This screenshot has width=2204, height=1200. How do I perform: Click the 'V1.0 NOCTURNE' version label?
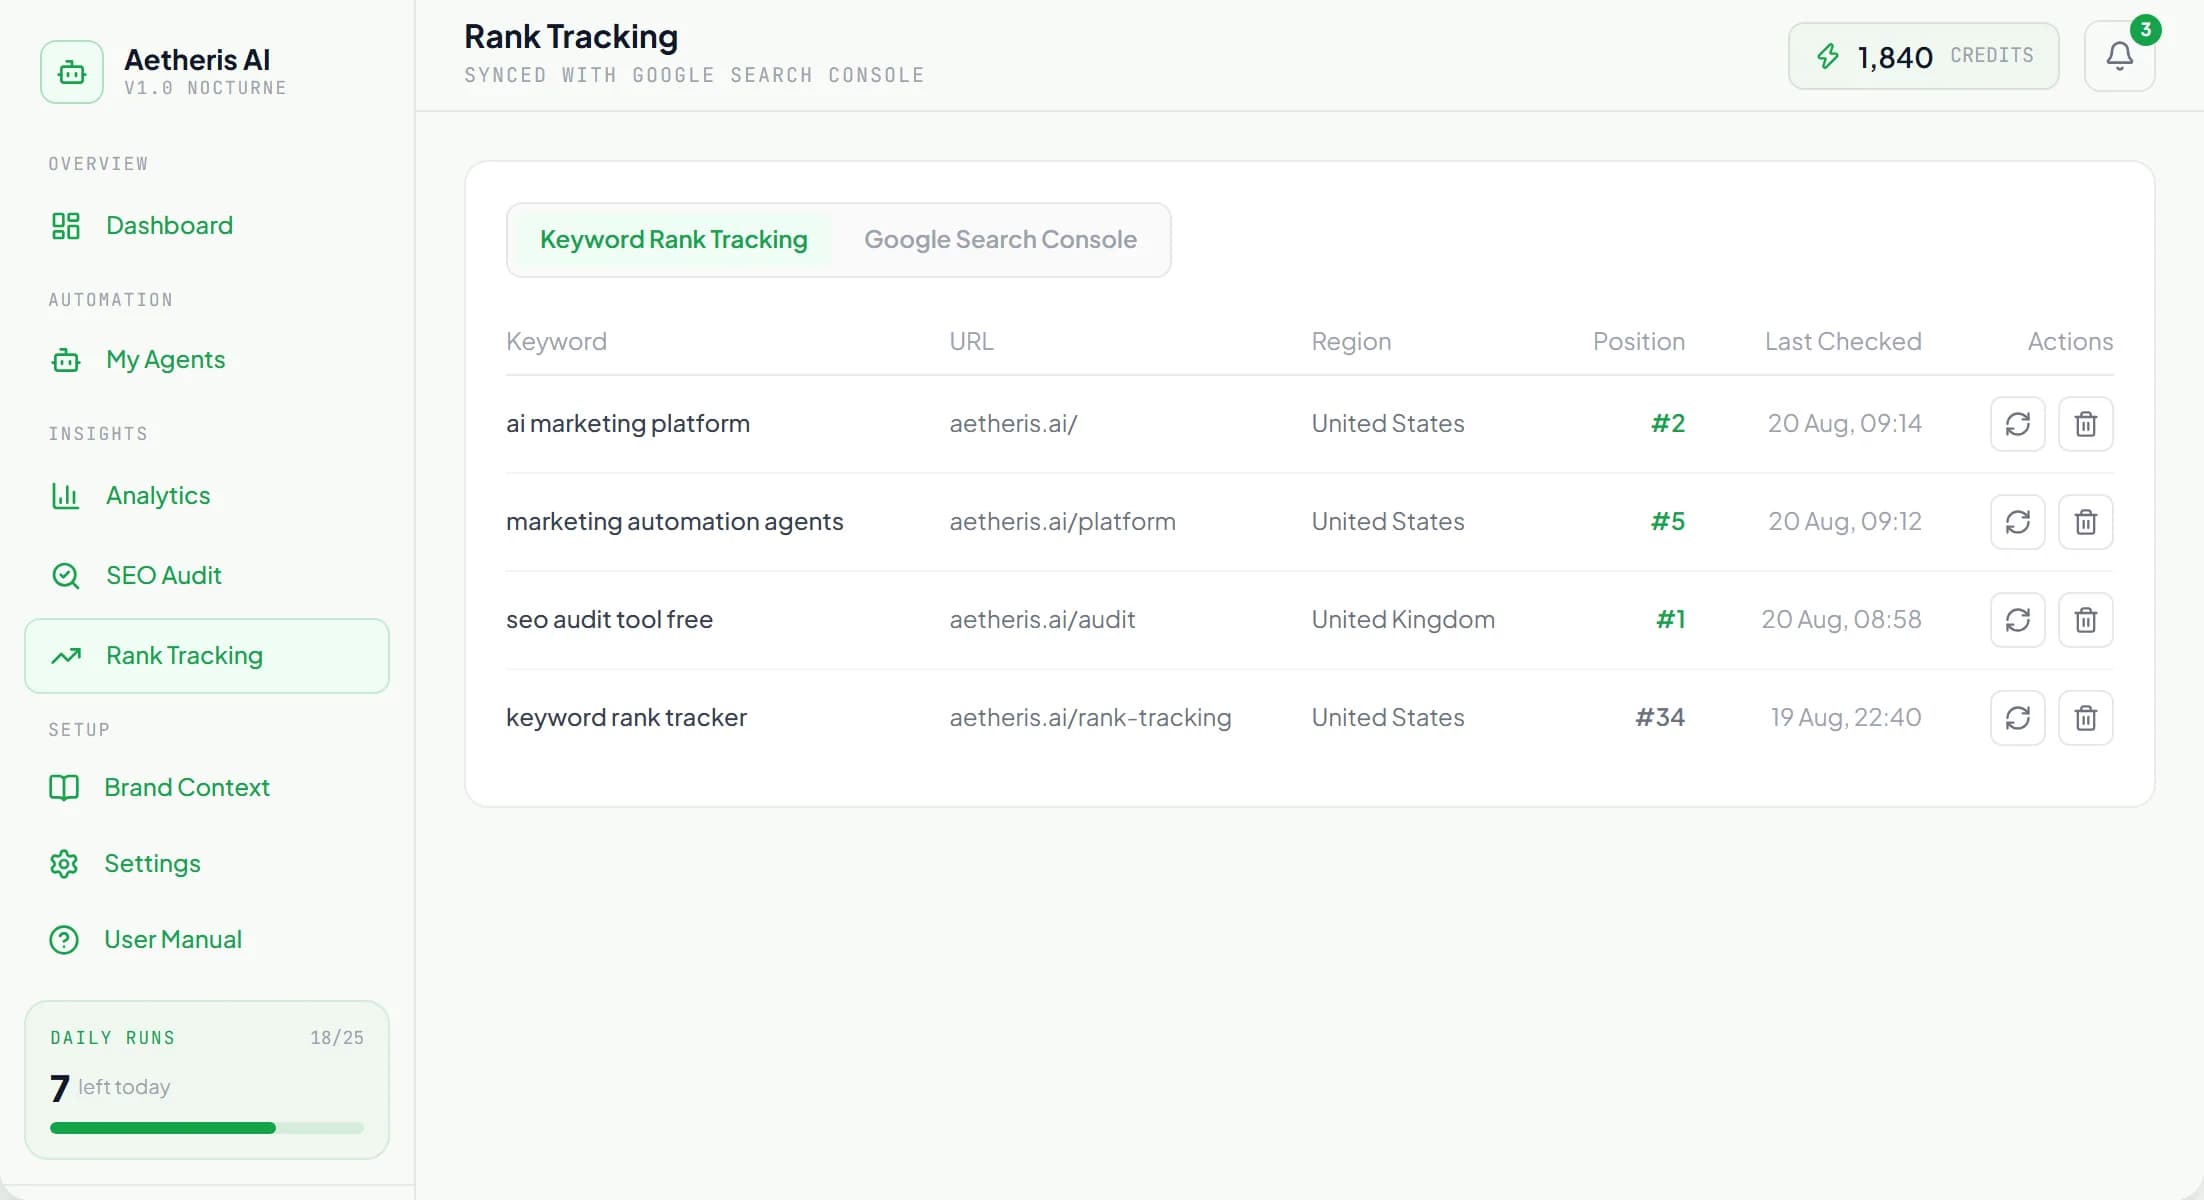[x=205, y=88]
